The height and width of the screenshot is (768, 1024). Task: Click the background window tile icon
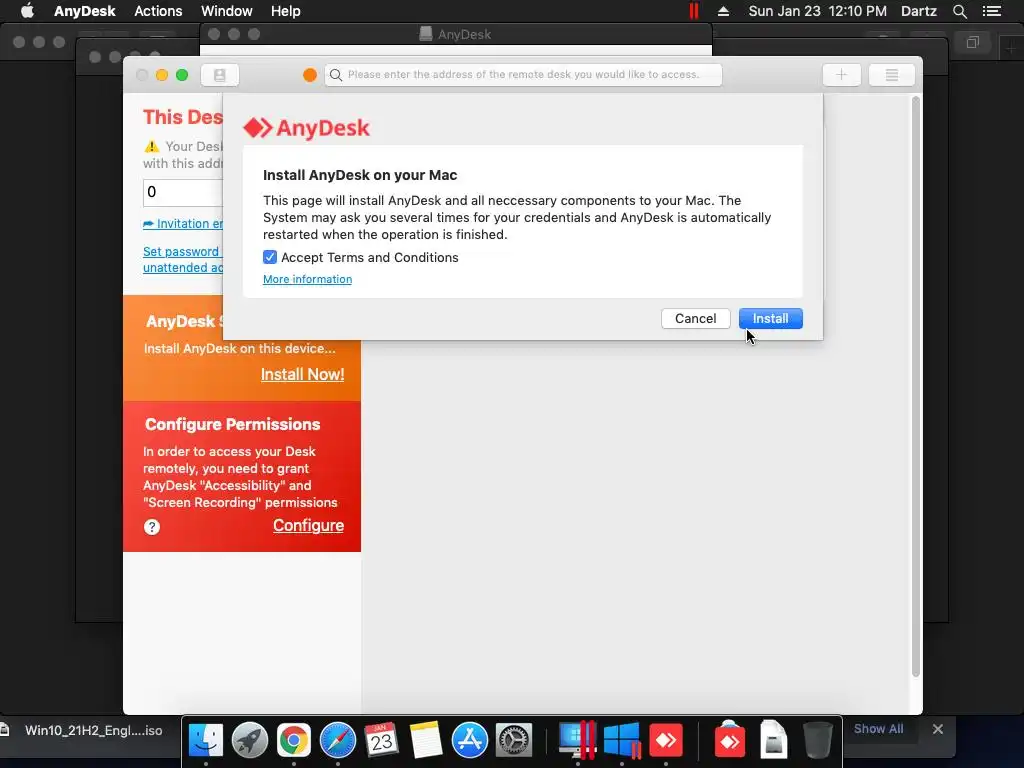tap(972, 42)
